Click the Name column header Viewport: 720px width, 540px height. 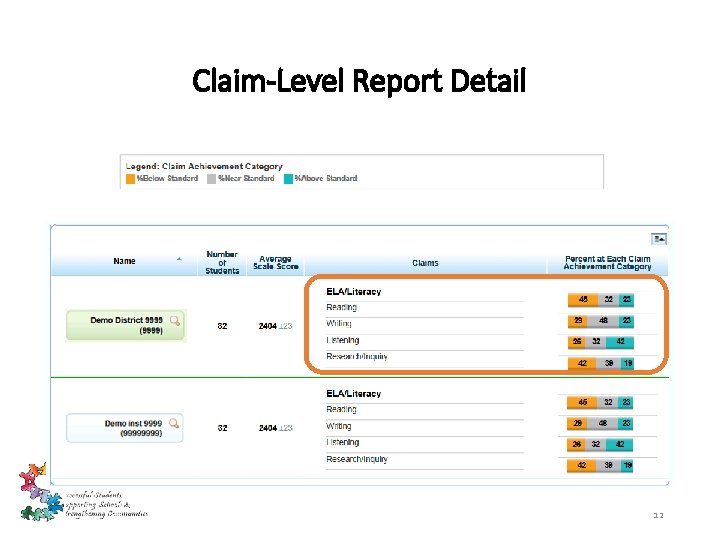[124, 261]
